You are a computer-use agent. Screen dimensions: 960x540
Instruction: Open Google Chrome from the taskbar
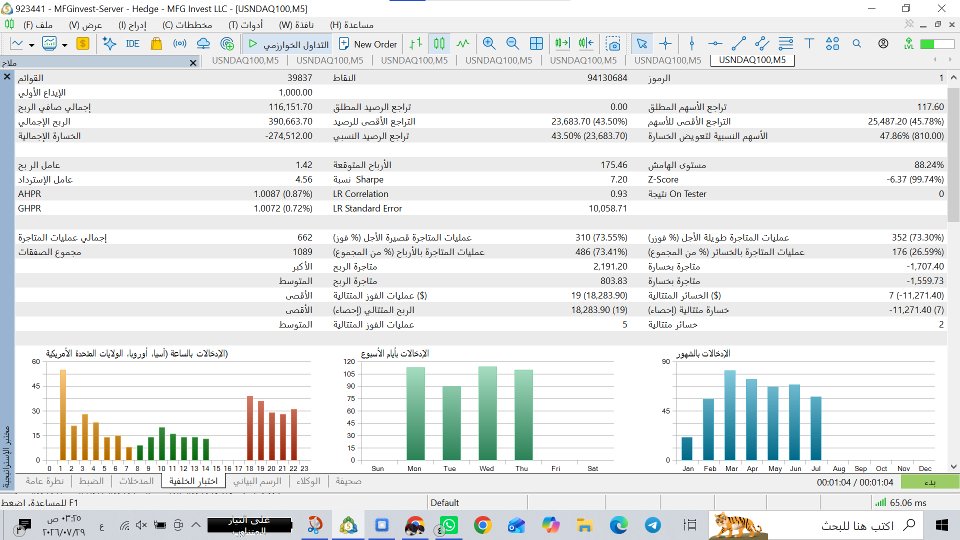(482, 525)
